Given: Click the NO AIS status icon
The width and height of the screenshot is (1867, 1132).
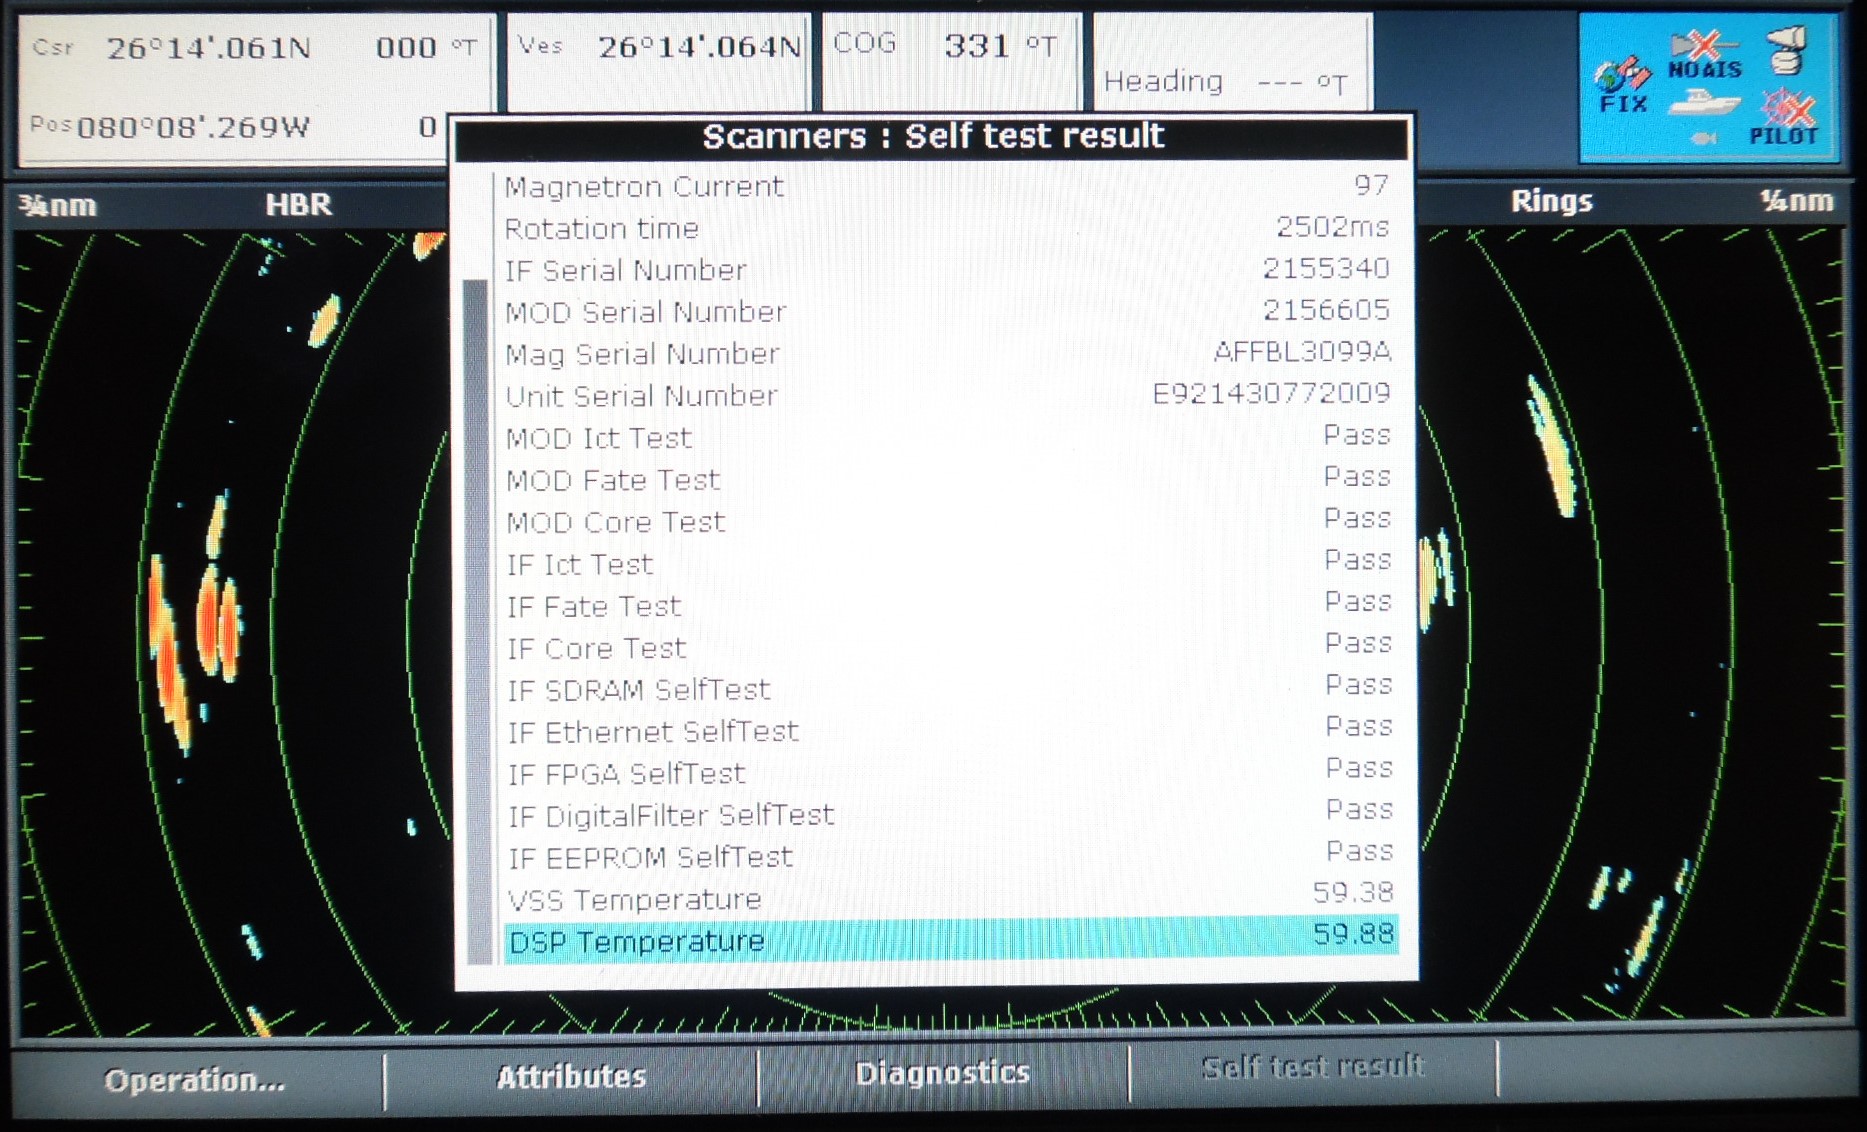Looking at the screenshot, I should coord(1704,55).
